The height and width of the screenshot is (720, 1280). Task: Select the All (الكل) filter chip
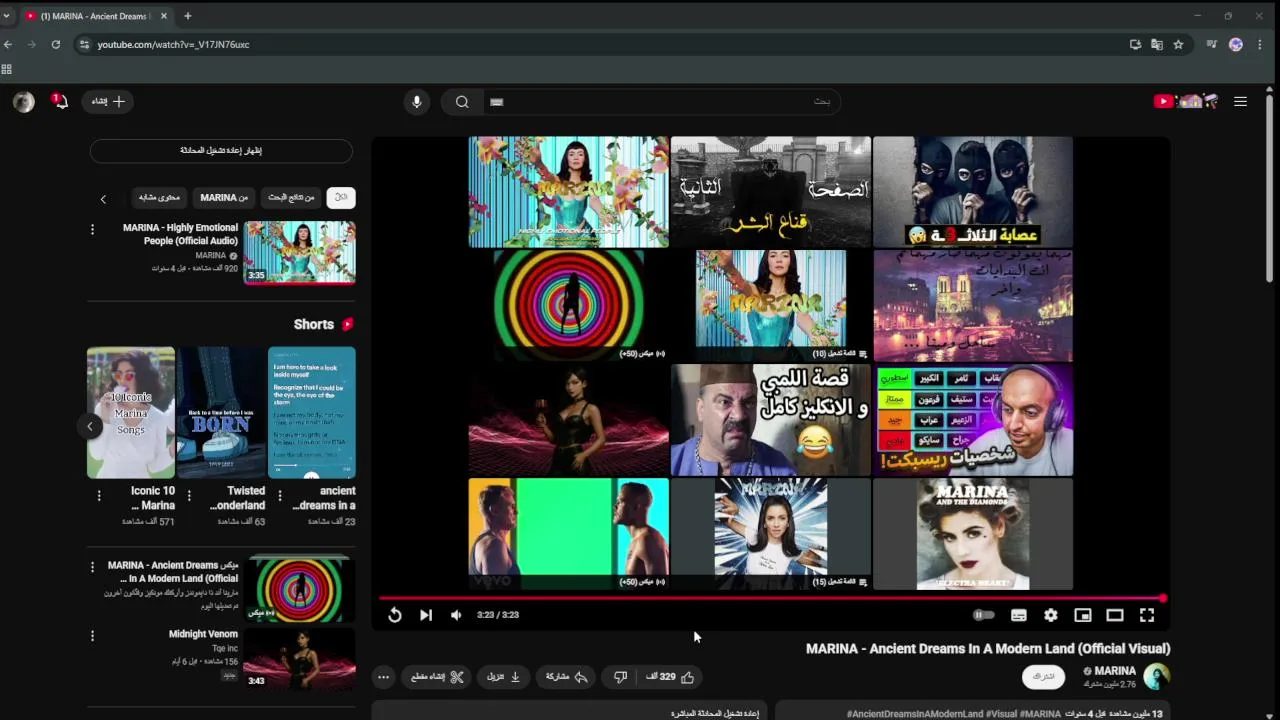[341, 198]
